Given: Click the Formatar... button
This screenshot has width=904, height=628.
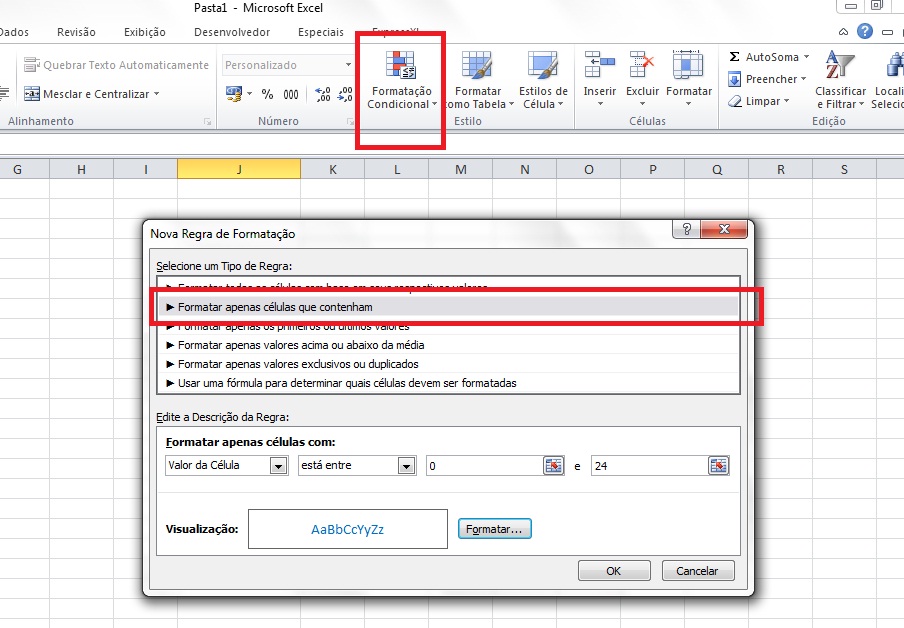Looking at the screenshot, I should tap(495, 529).
